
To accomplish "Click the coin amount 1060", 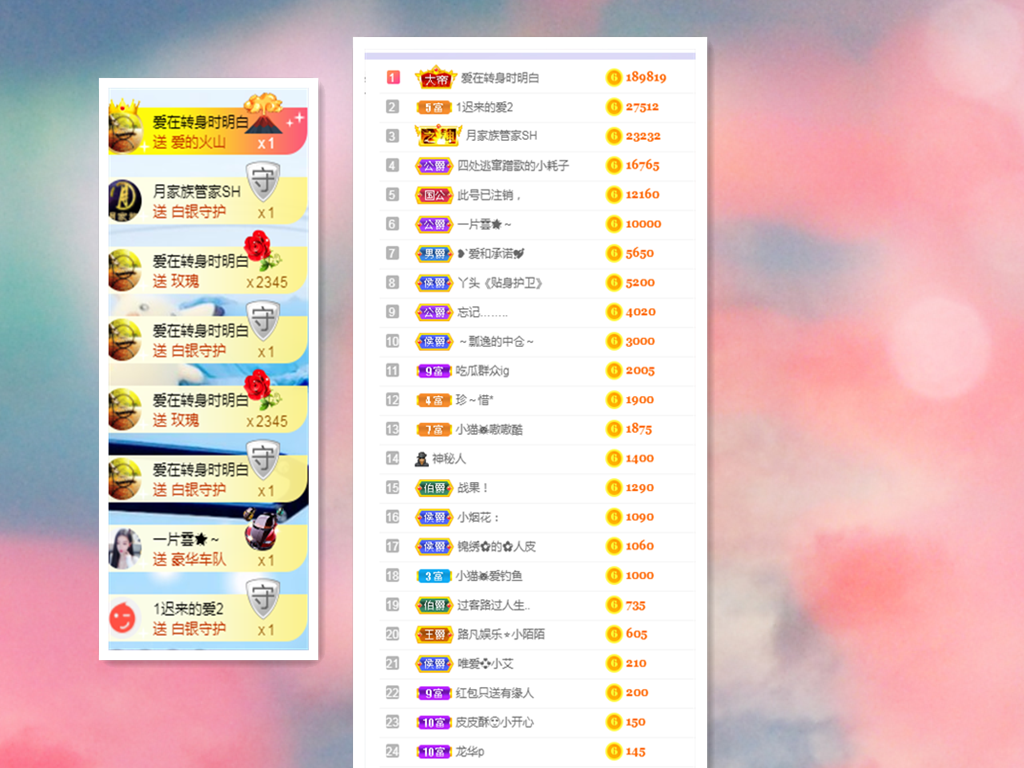I will pos(640,546).
